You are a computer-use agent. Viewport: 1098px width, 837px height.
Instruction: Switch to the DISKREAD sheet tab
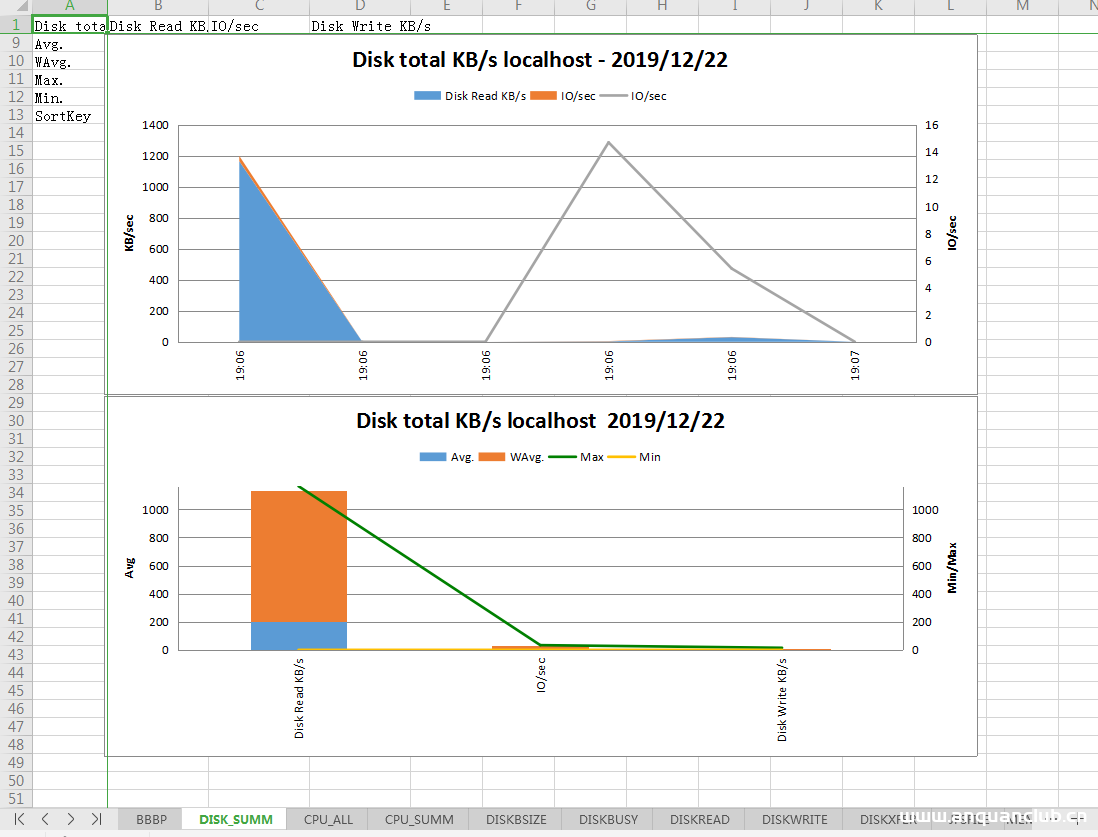coord(700,819)
